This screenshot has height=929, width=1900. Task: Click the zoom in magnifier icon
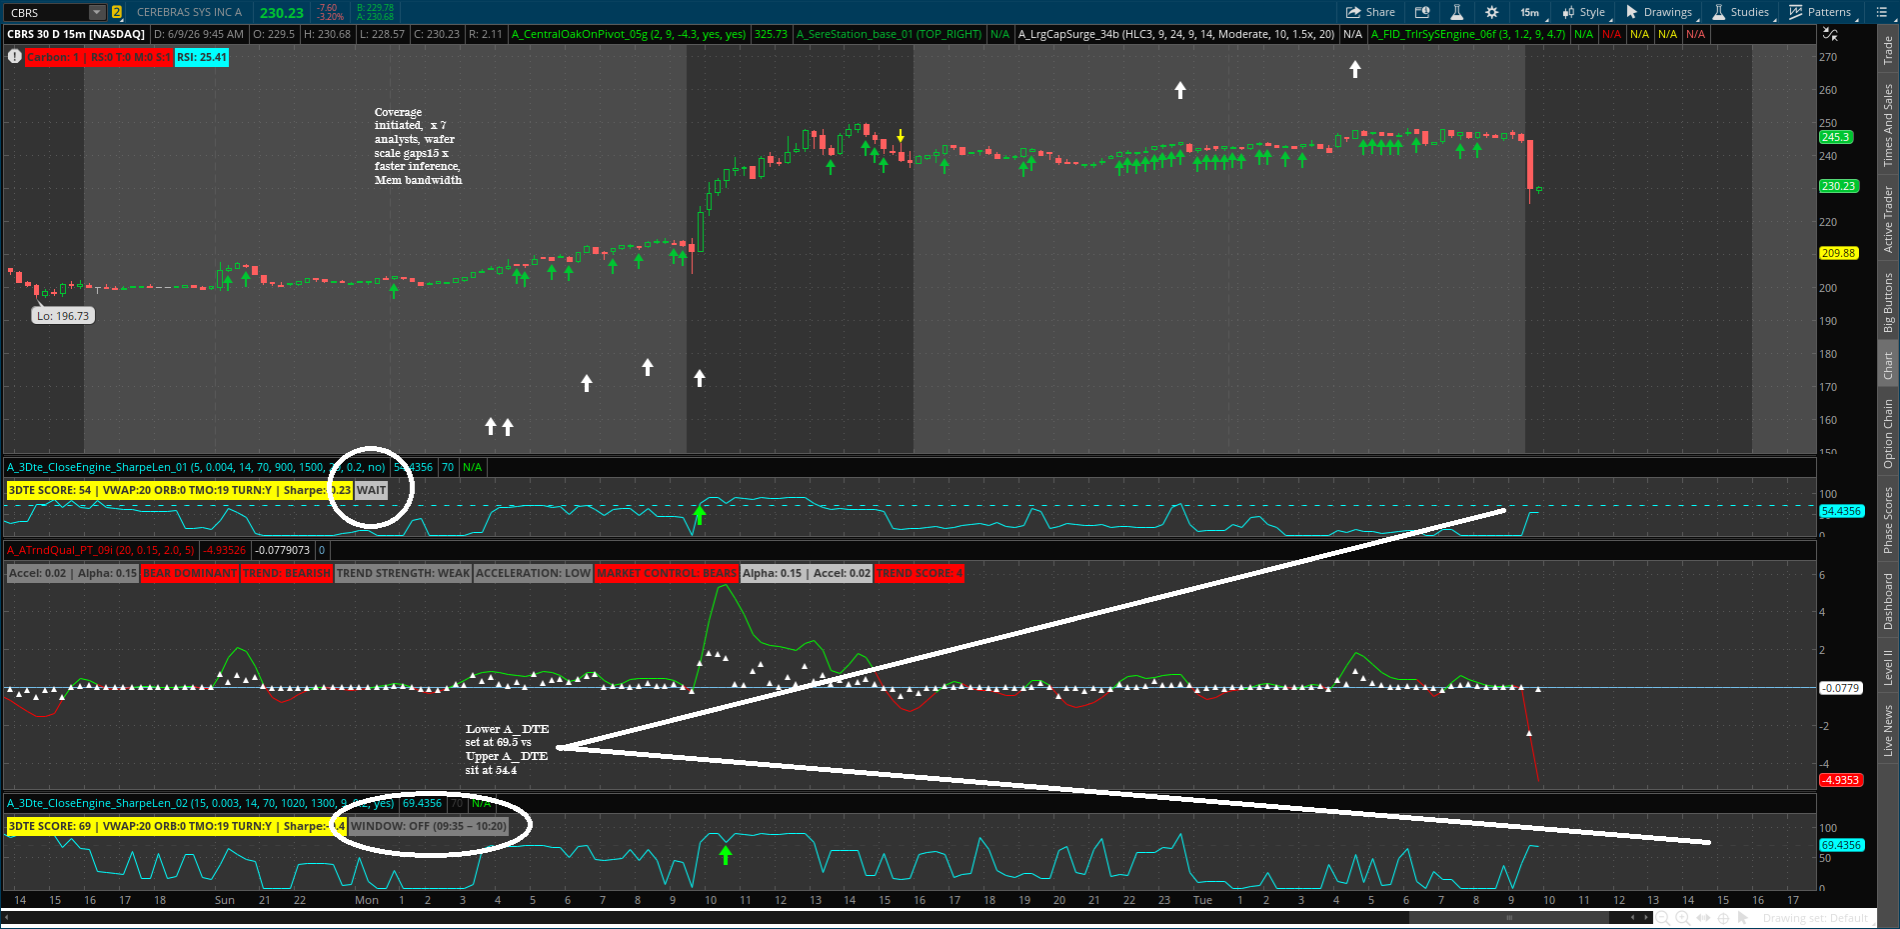pyautogui.click(x=1683, y=918)
